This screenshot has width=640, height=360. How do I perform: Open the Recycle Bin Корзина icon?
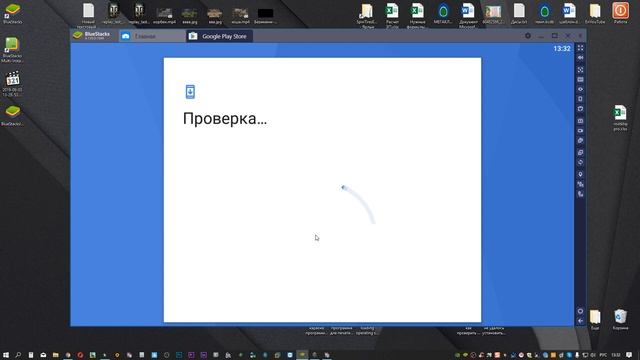(620, 320)
